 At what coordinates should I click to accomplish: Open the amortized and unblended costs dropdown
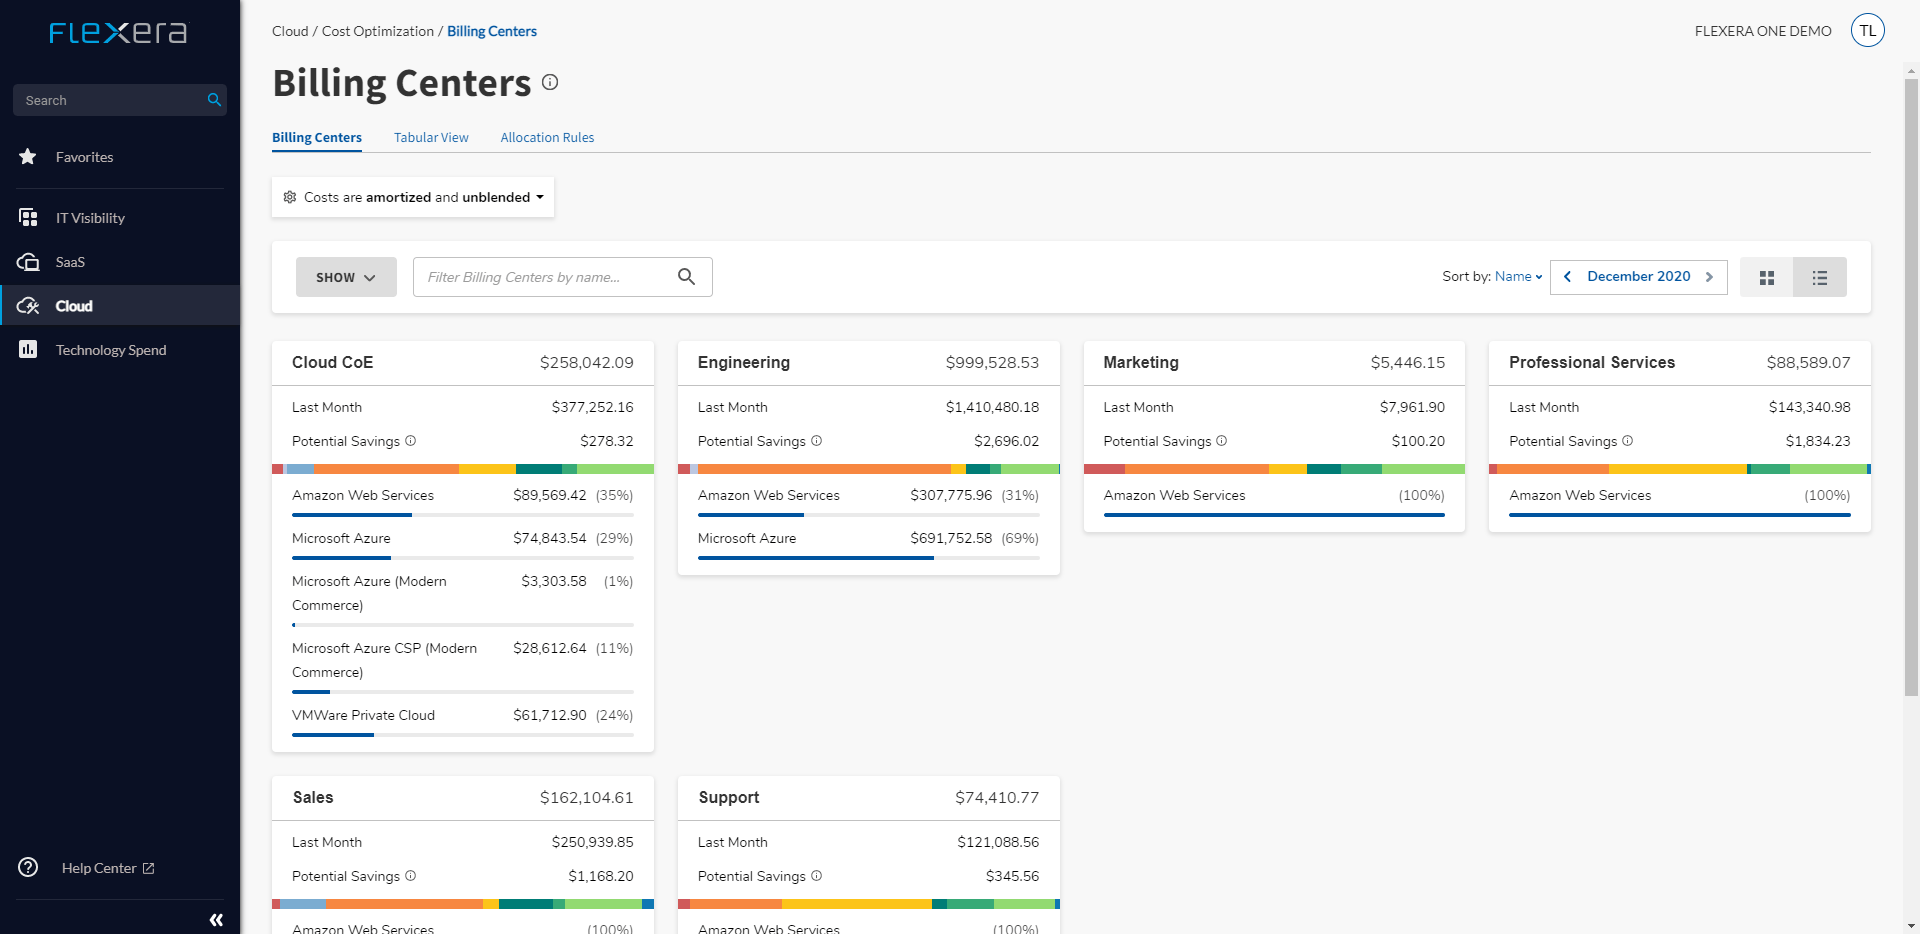coord(413,198)
